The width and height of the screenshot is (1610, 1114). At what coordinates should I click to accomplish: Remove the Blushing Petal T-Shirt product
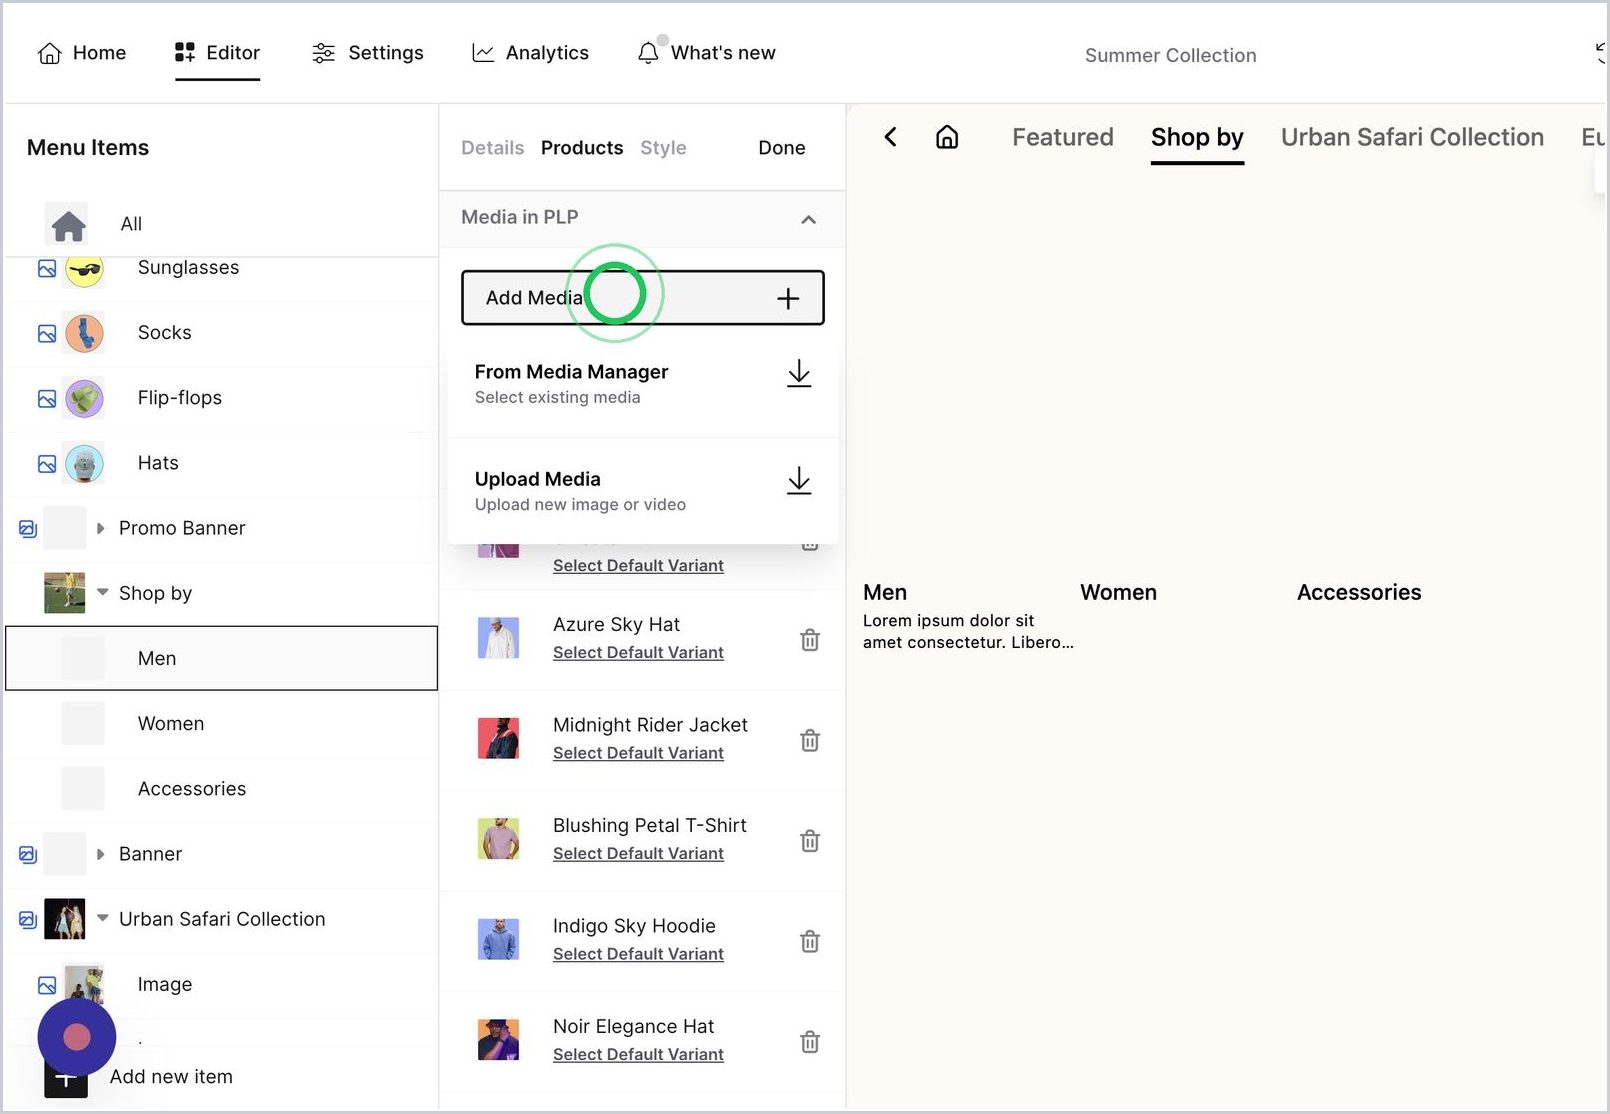810,841
